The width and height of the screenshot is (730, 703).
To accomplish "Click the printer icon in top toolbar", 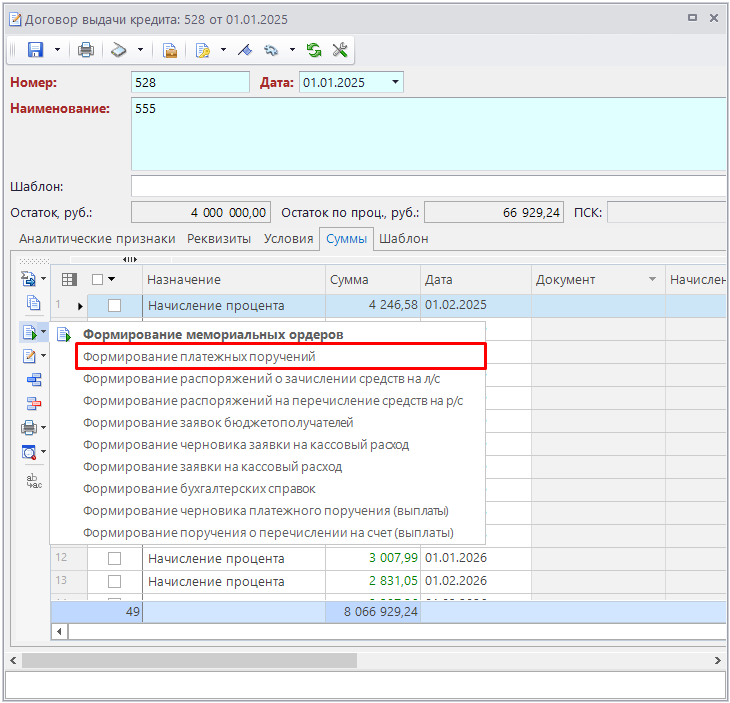I will (x=86, y=50).
